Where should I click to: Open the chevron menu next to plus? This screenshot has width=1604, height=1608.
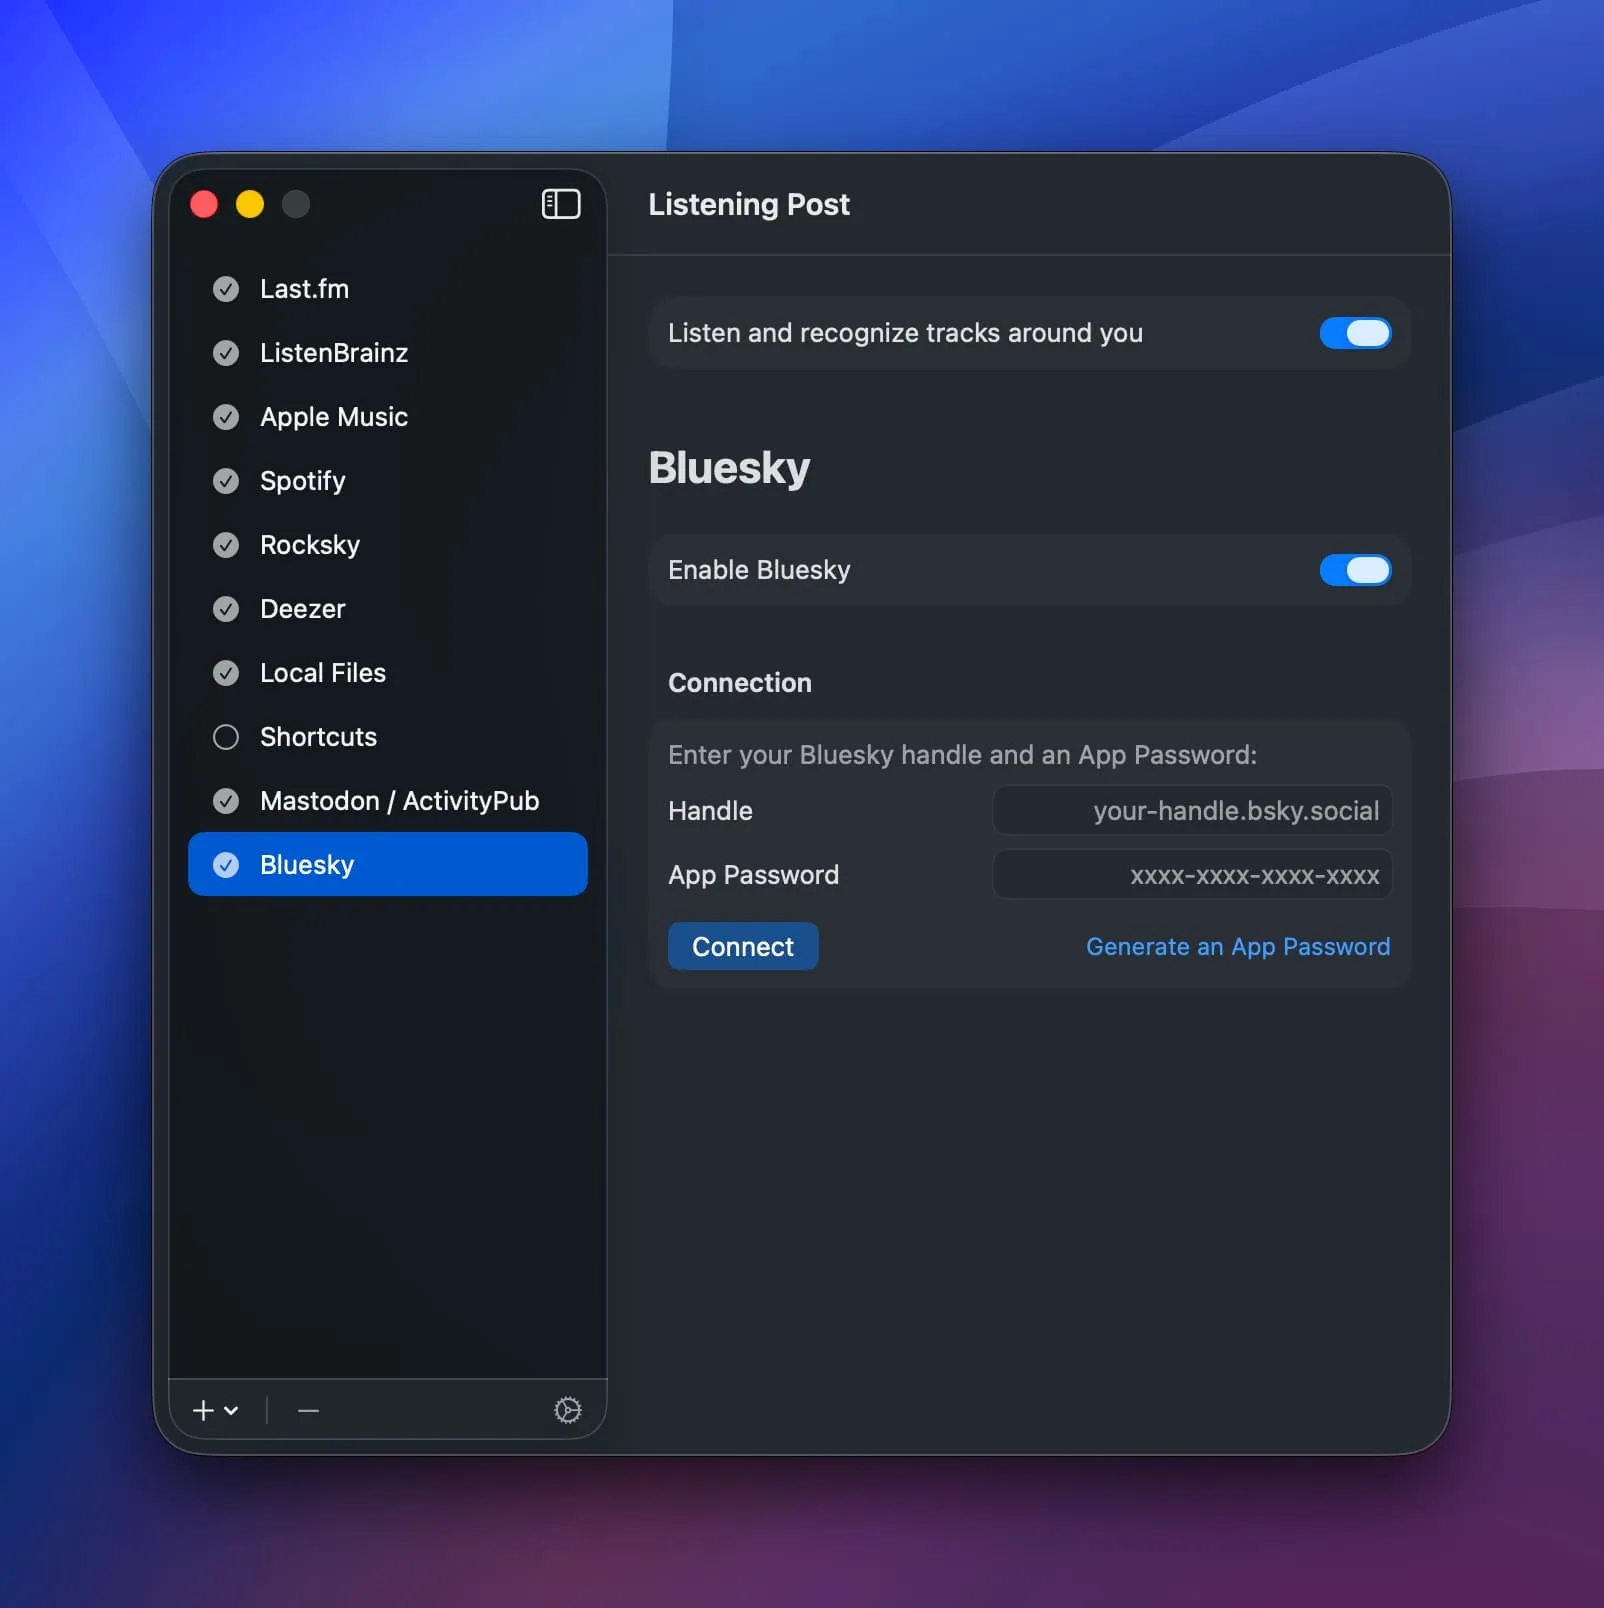coord(231,1412)
